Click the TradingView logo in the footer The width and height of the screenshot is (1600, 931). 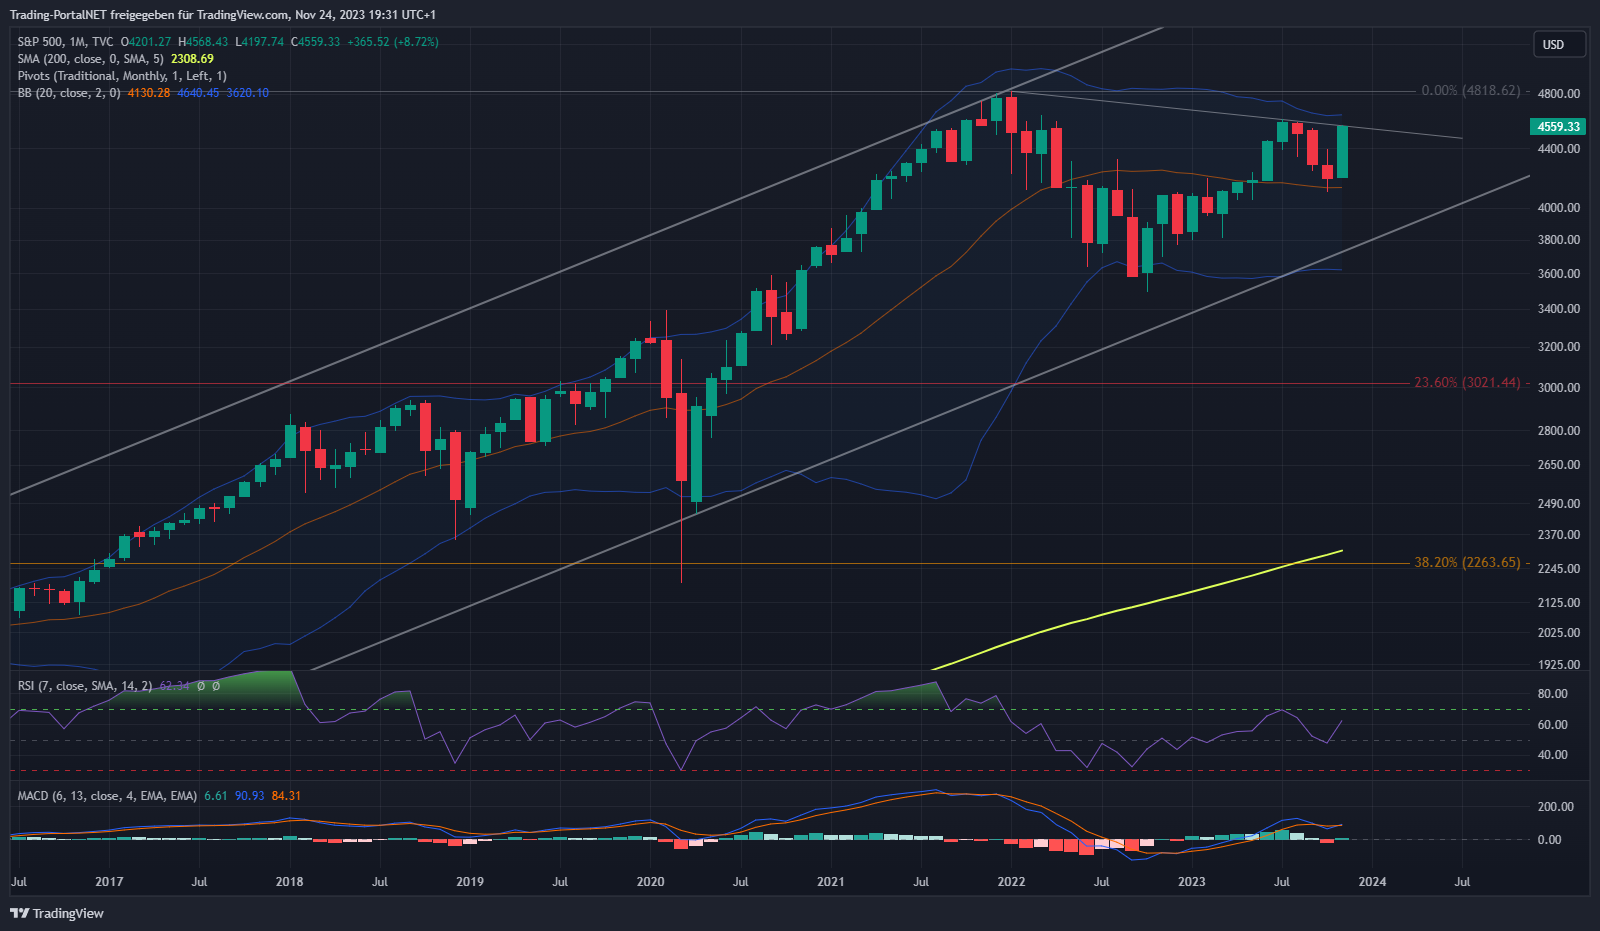[57, 913]
